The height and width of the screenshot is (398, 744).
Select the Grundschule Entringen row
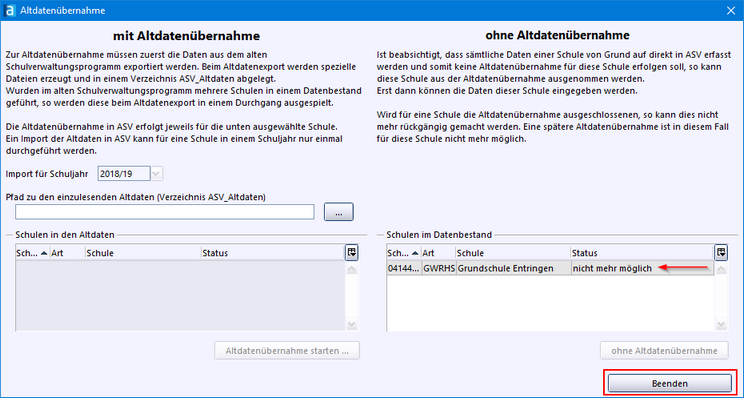(550, 268)
